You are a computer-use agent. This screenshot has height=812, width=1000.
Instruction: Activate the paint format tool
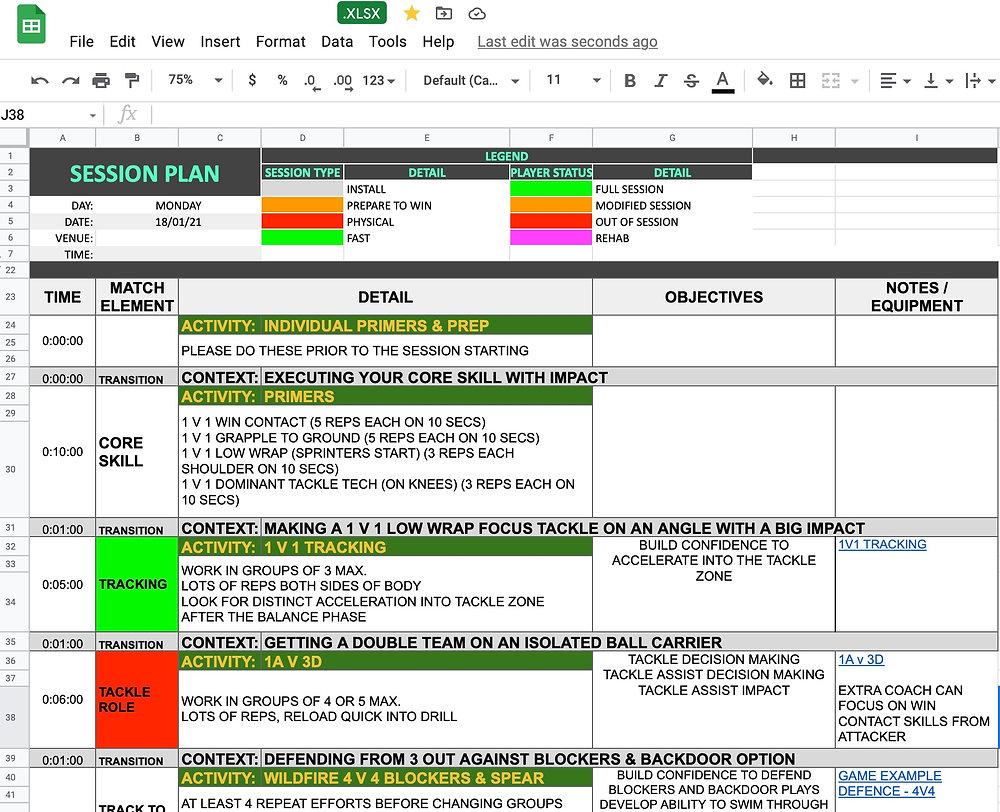pyautogui.click(x=132, y=80)
